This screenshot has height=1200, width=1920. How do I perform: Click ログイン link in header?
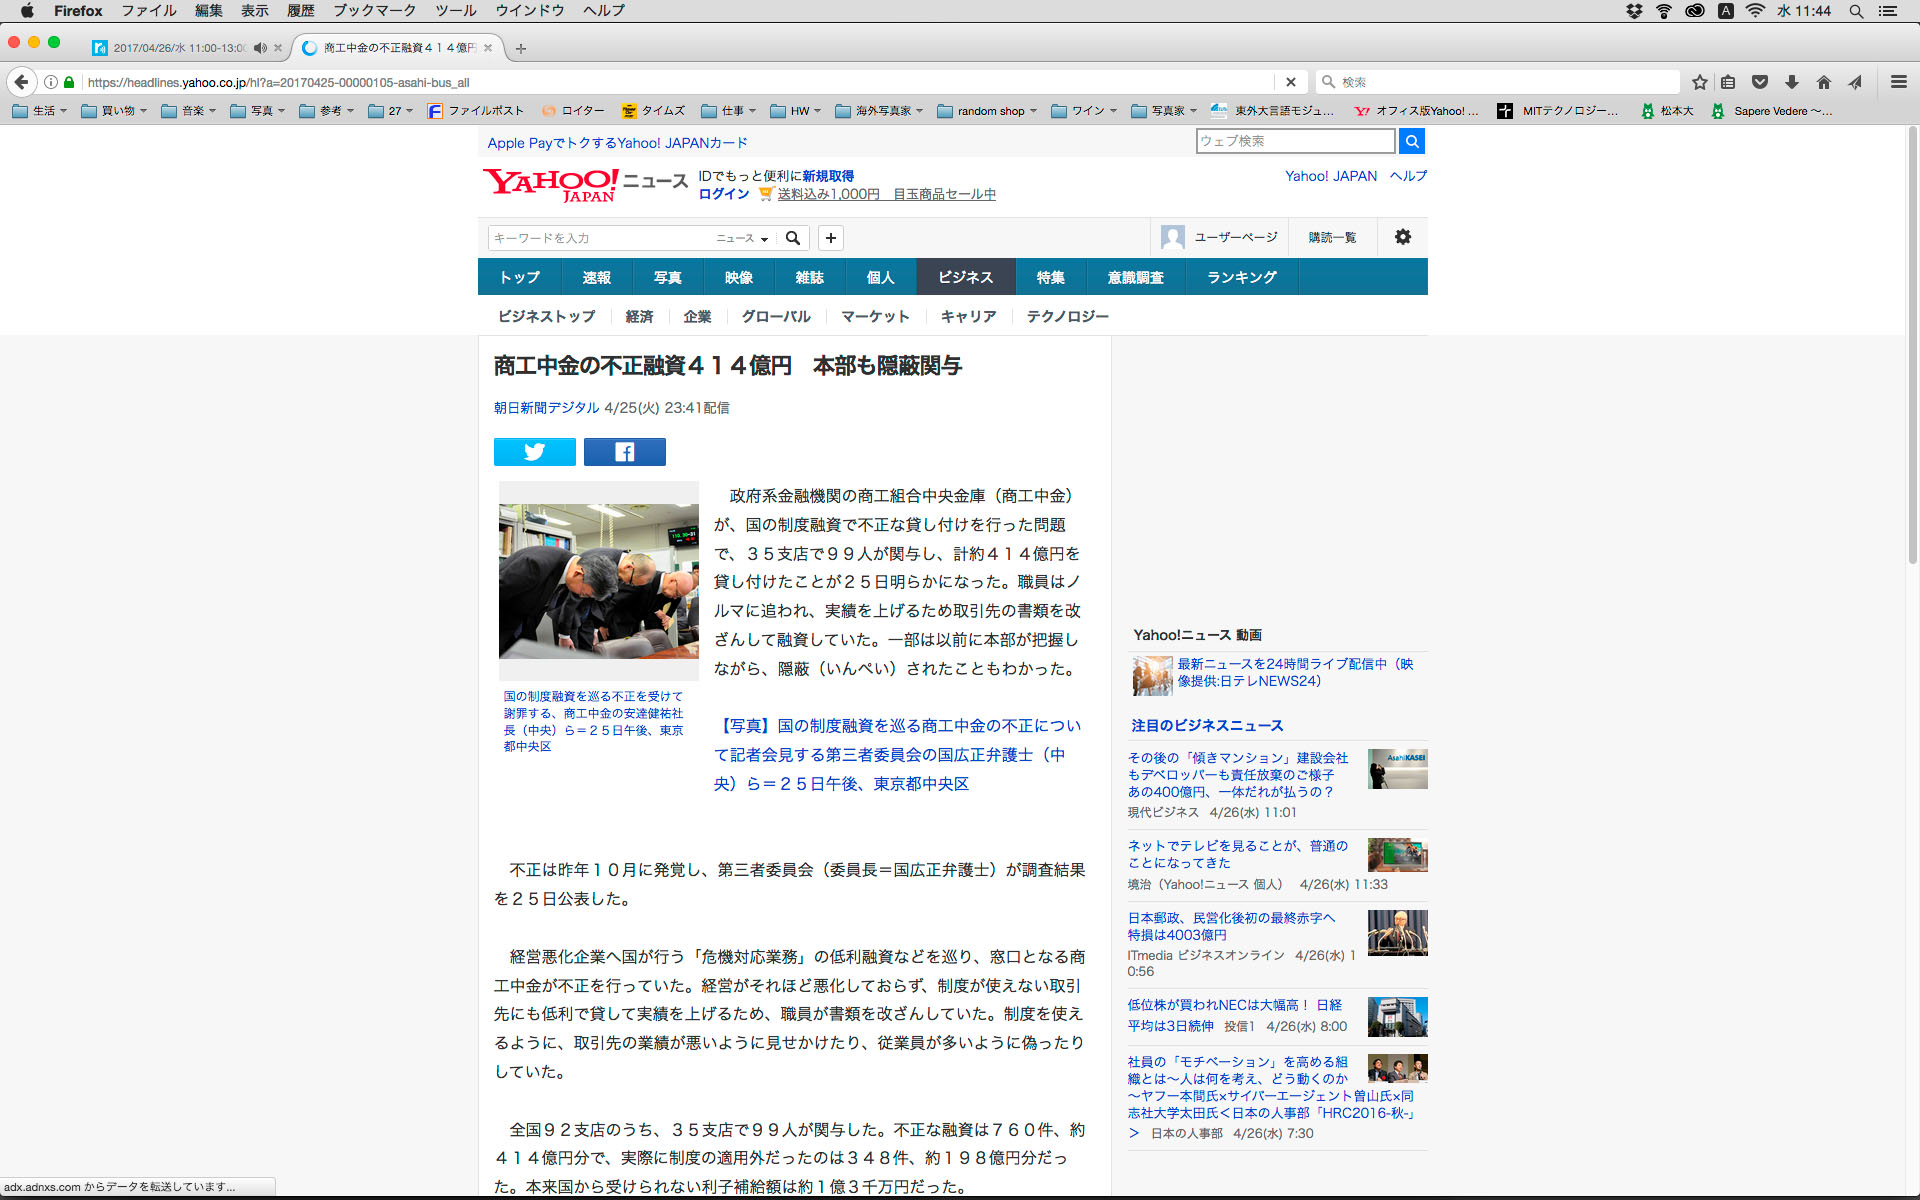[x=723, y=194]
